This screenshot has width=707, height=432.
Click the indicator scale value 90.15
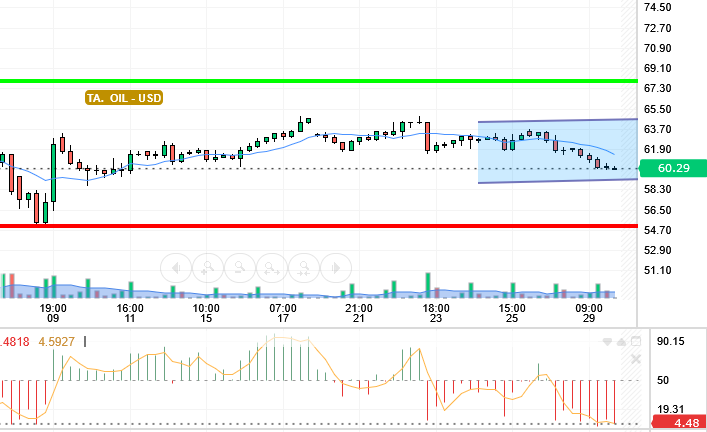(x=670, y=341)
